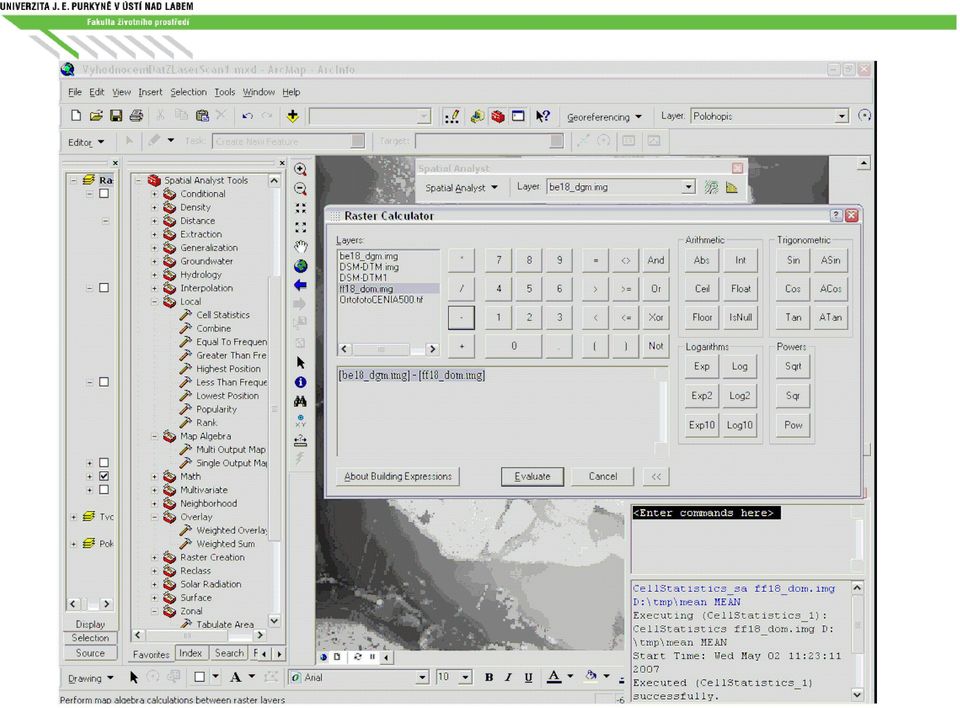
Task: Select the Pan hand tool
Action: point(301,247)
